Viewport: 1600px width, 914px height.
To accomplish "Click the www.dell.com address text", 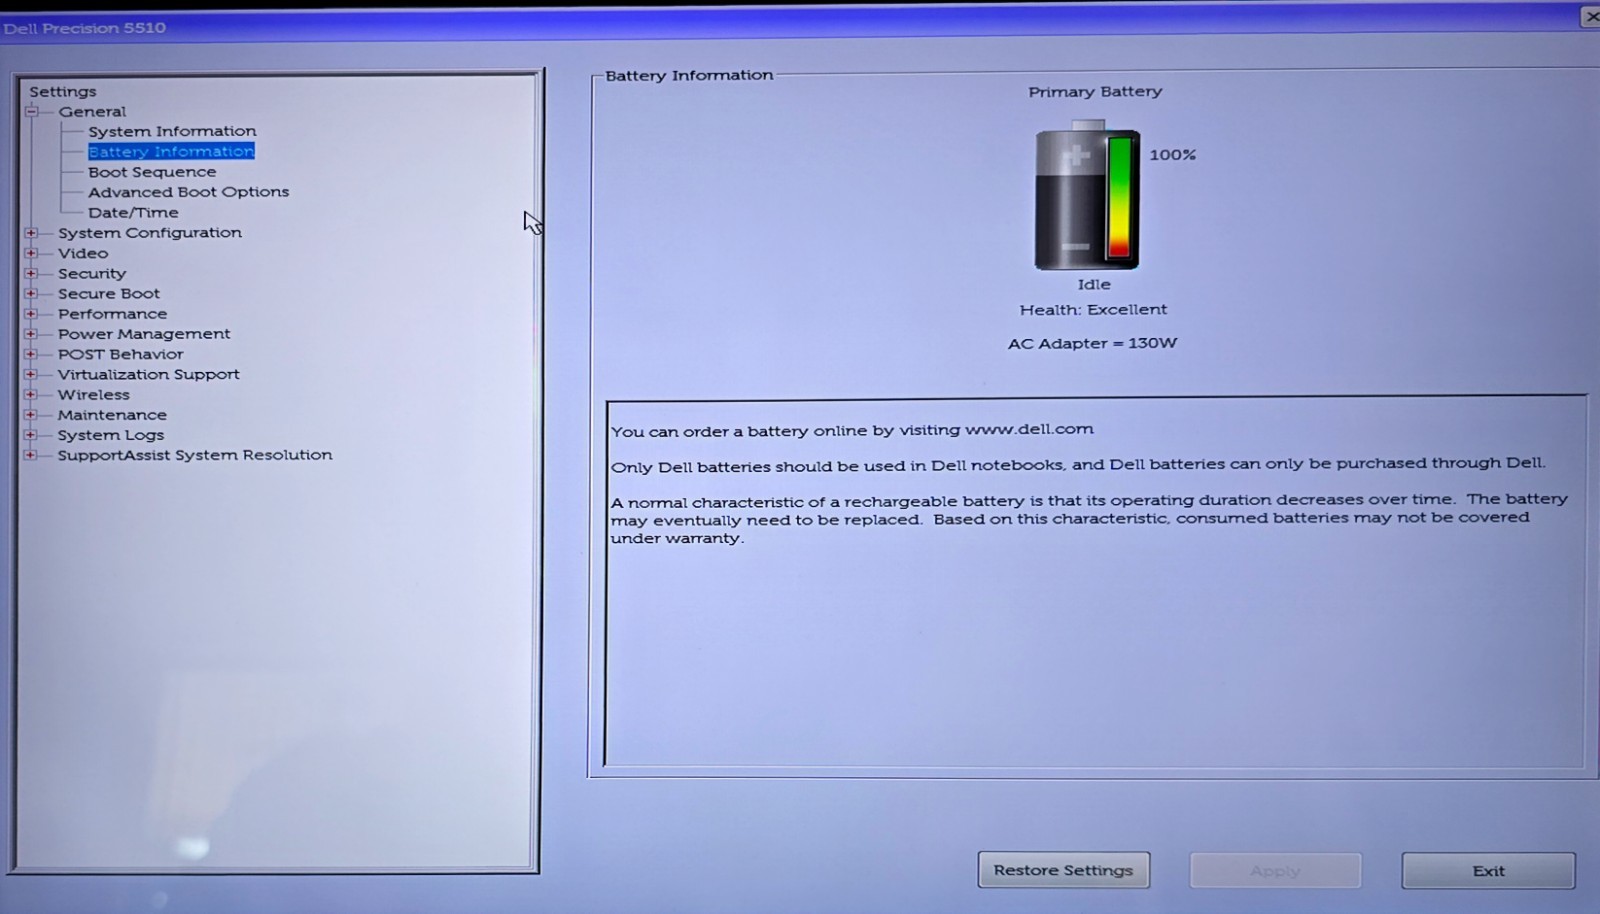I will click(x=1029, y=429).
